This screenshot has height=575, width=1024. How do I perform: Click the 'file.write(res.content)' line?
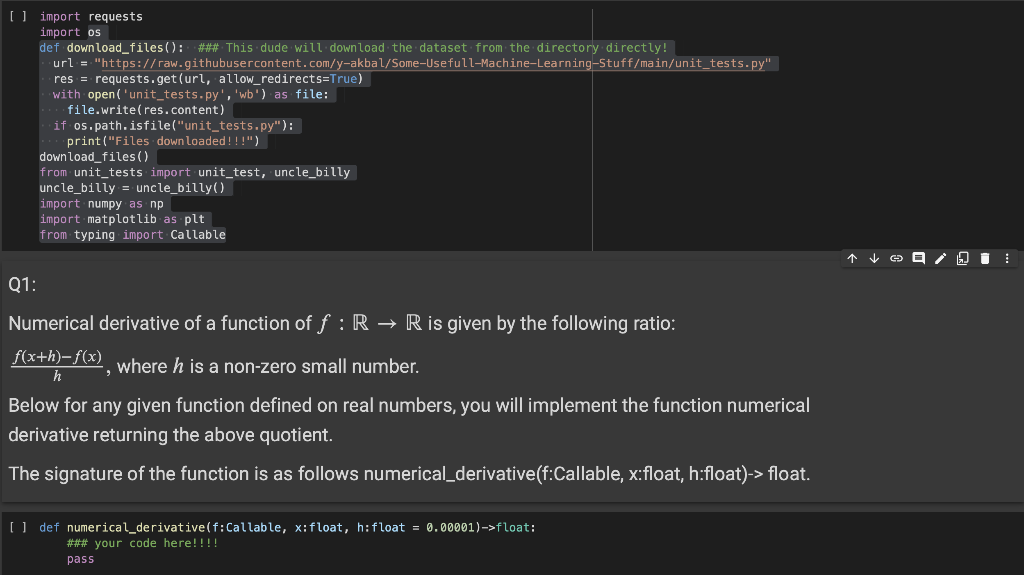point(146,110)
